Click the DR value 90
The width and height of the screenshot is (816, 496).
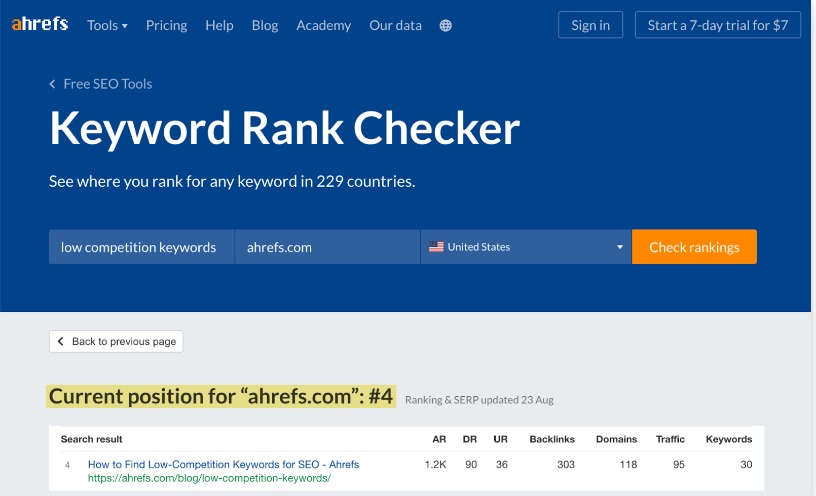tap(471, 464)
